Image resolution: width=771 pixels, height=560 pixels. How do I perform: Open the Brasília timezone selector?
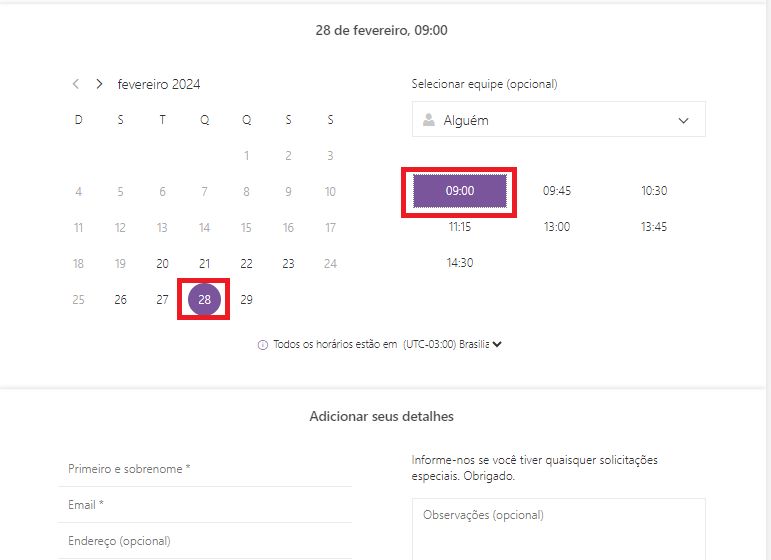coord(497,345)
